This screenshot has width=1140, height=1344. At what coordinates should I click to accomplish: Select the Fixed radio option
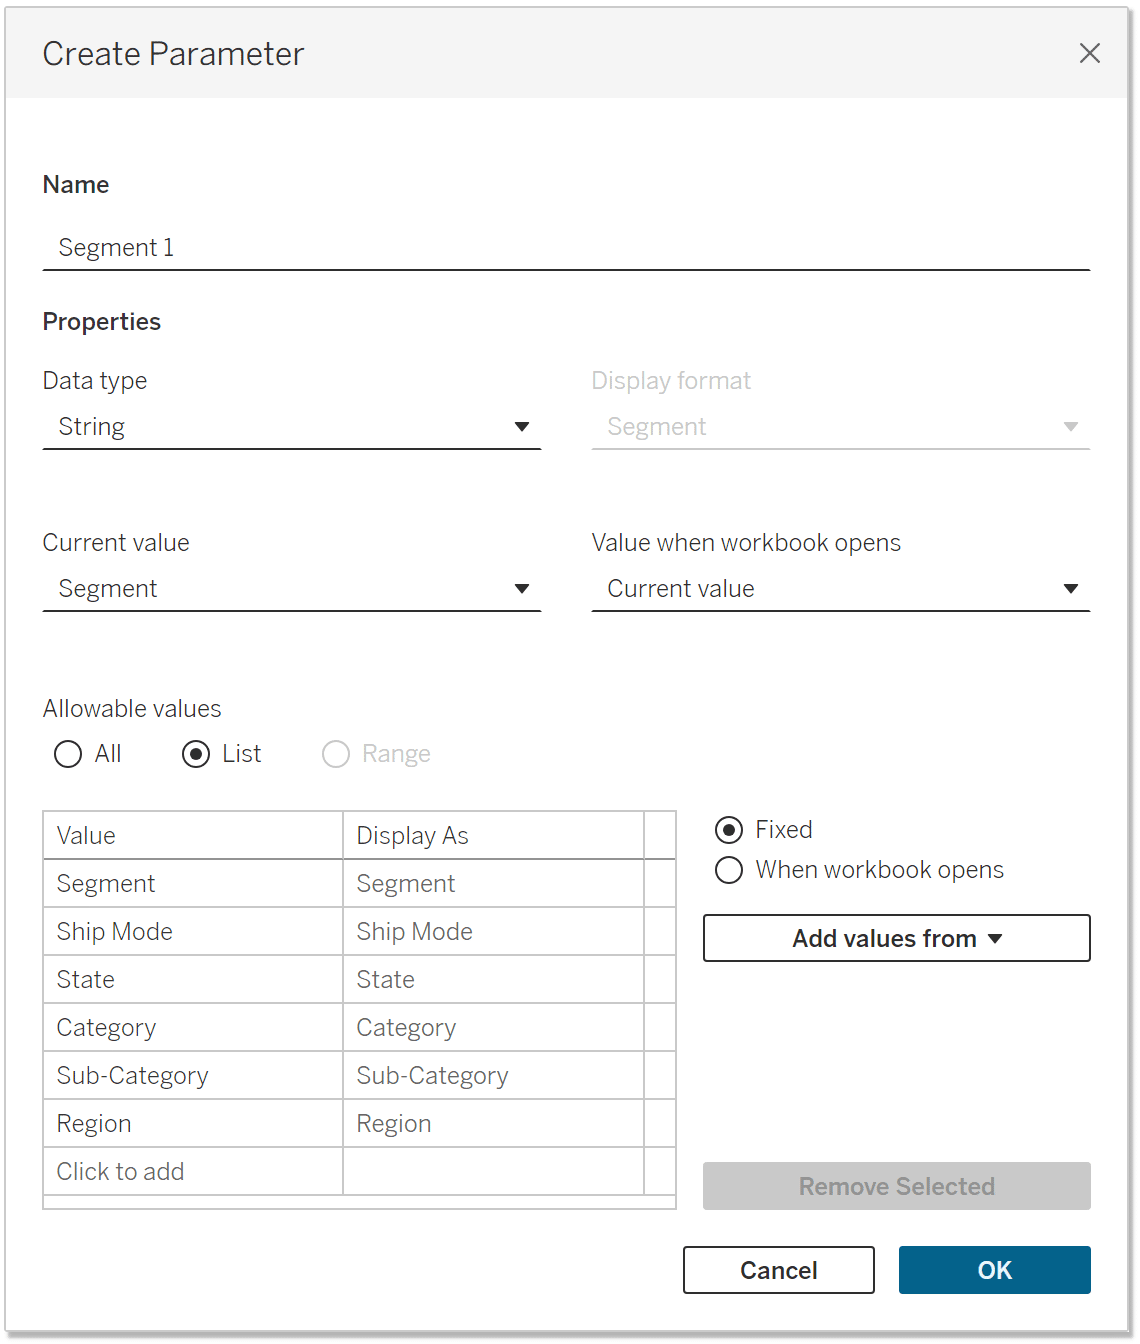(x=729, y=830)
